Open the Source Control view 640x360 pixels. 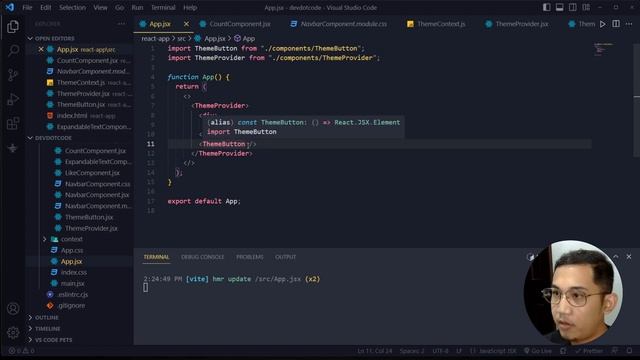coord(13,75)
